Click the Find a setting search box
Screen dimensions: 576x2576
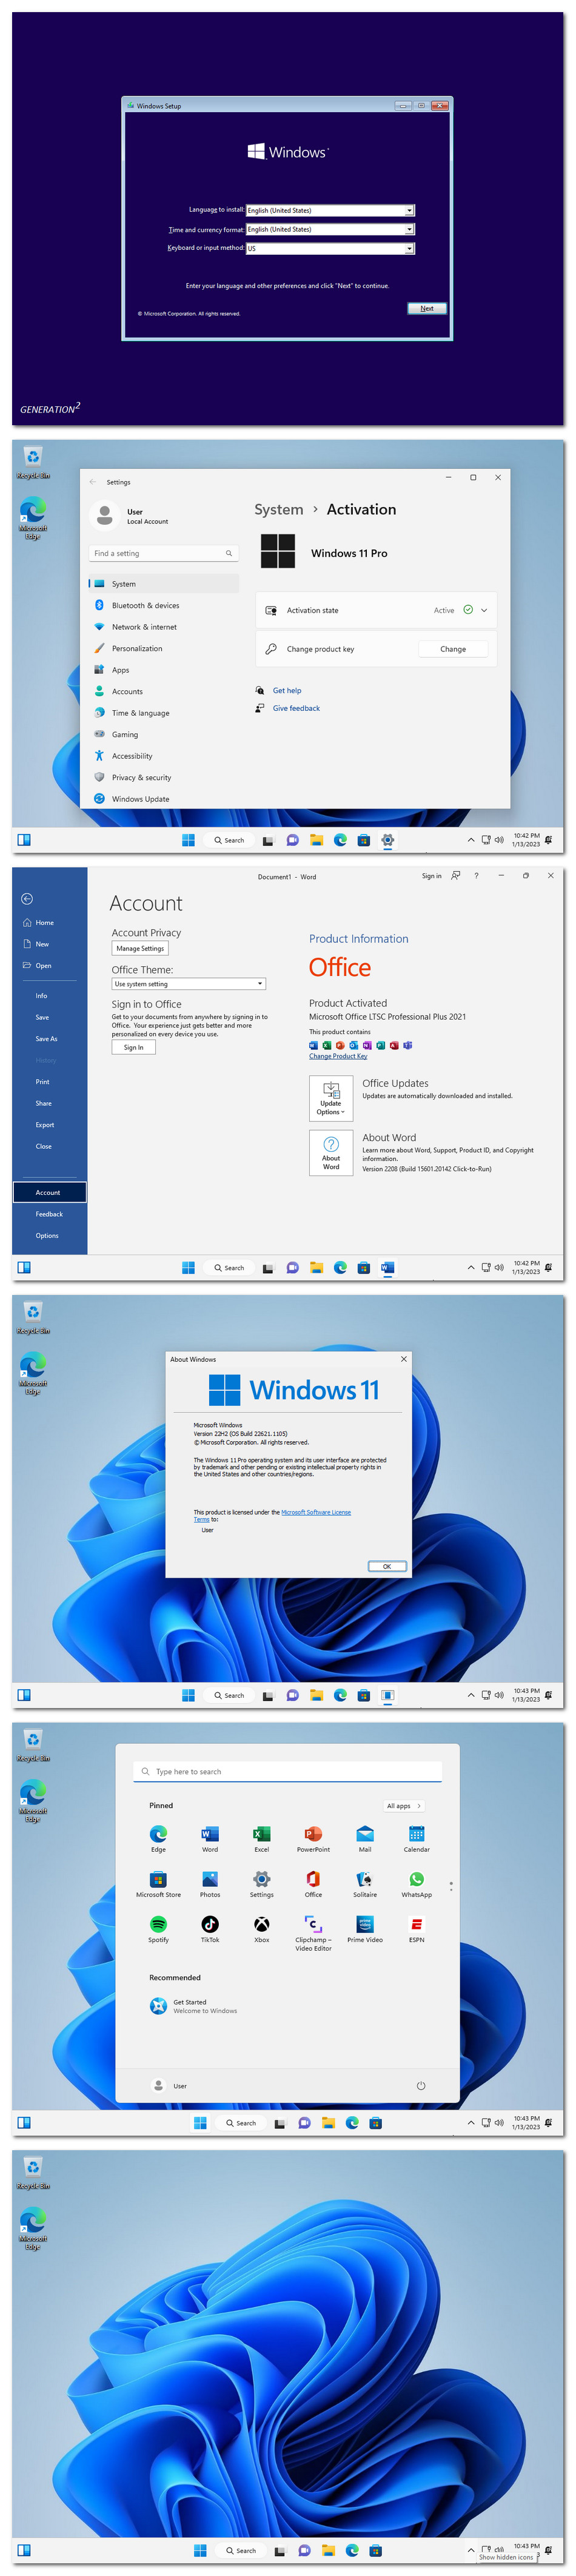click(164, 553)
